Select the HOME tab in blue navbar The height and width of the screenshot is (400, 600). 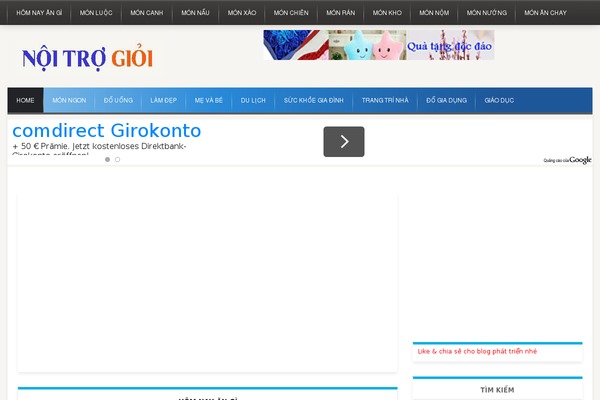point(25,100)
